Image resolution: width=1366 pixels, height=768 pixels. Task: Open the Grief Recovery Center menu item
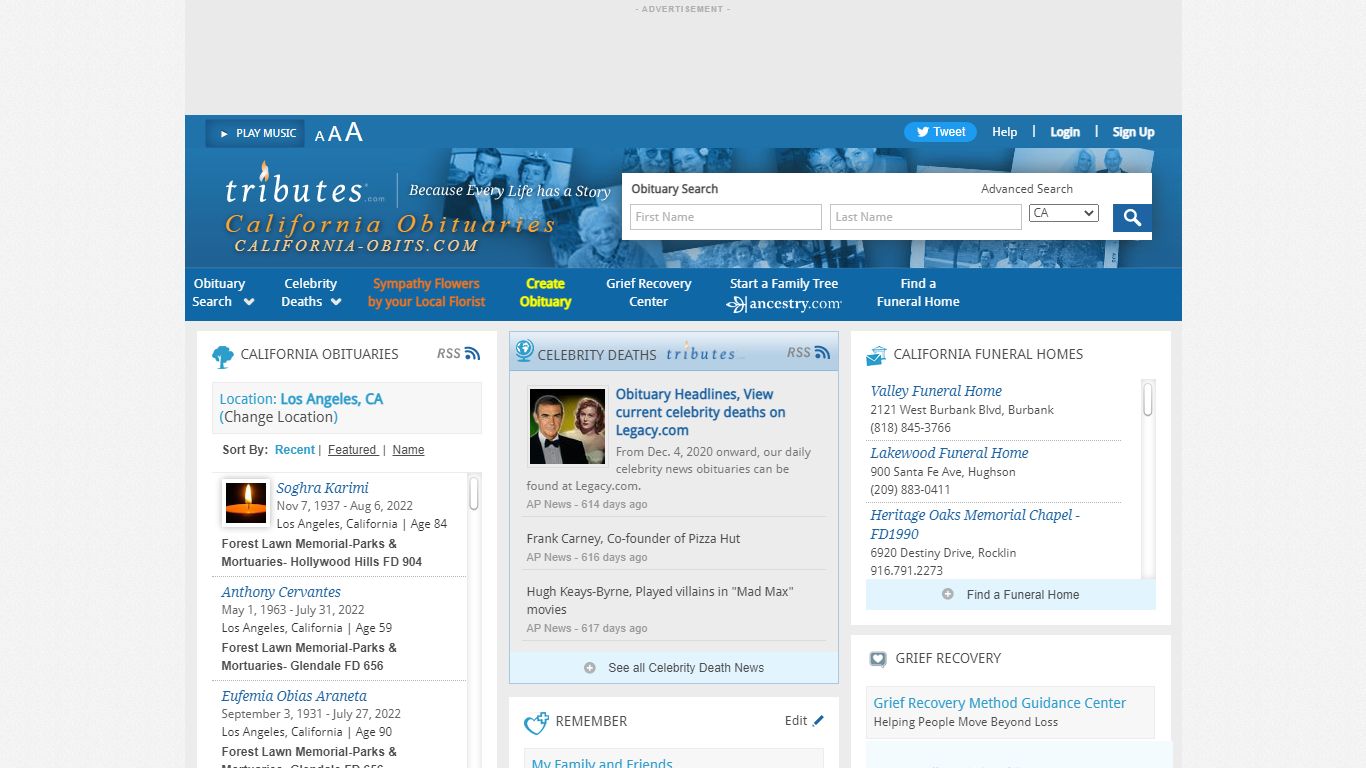click(x=648, y=293)
